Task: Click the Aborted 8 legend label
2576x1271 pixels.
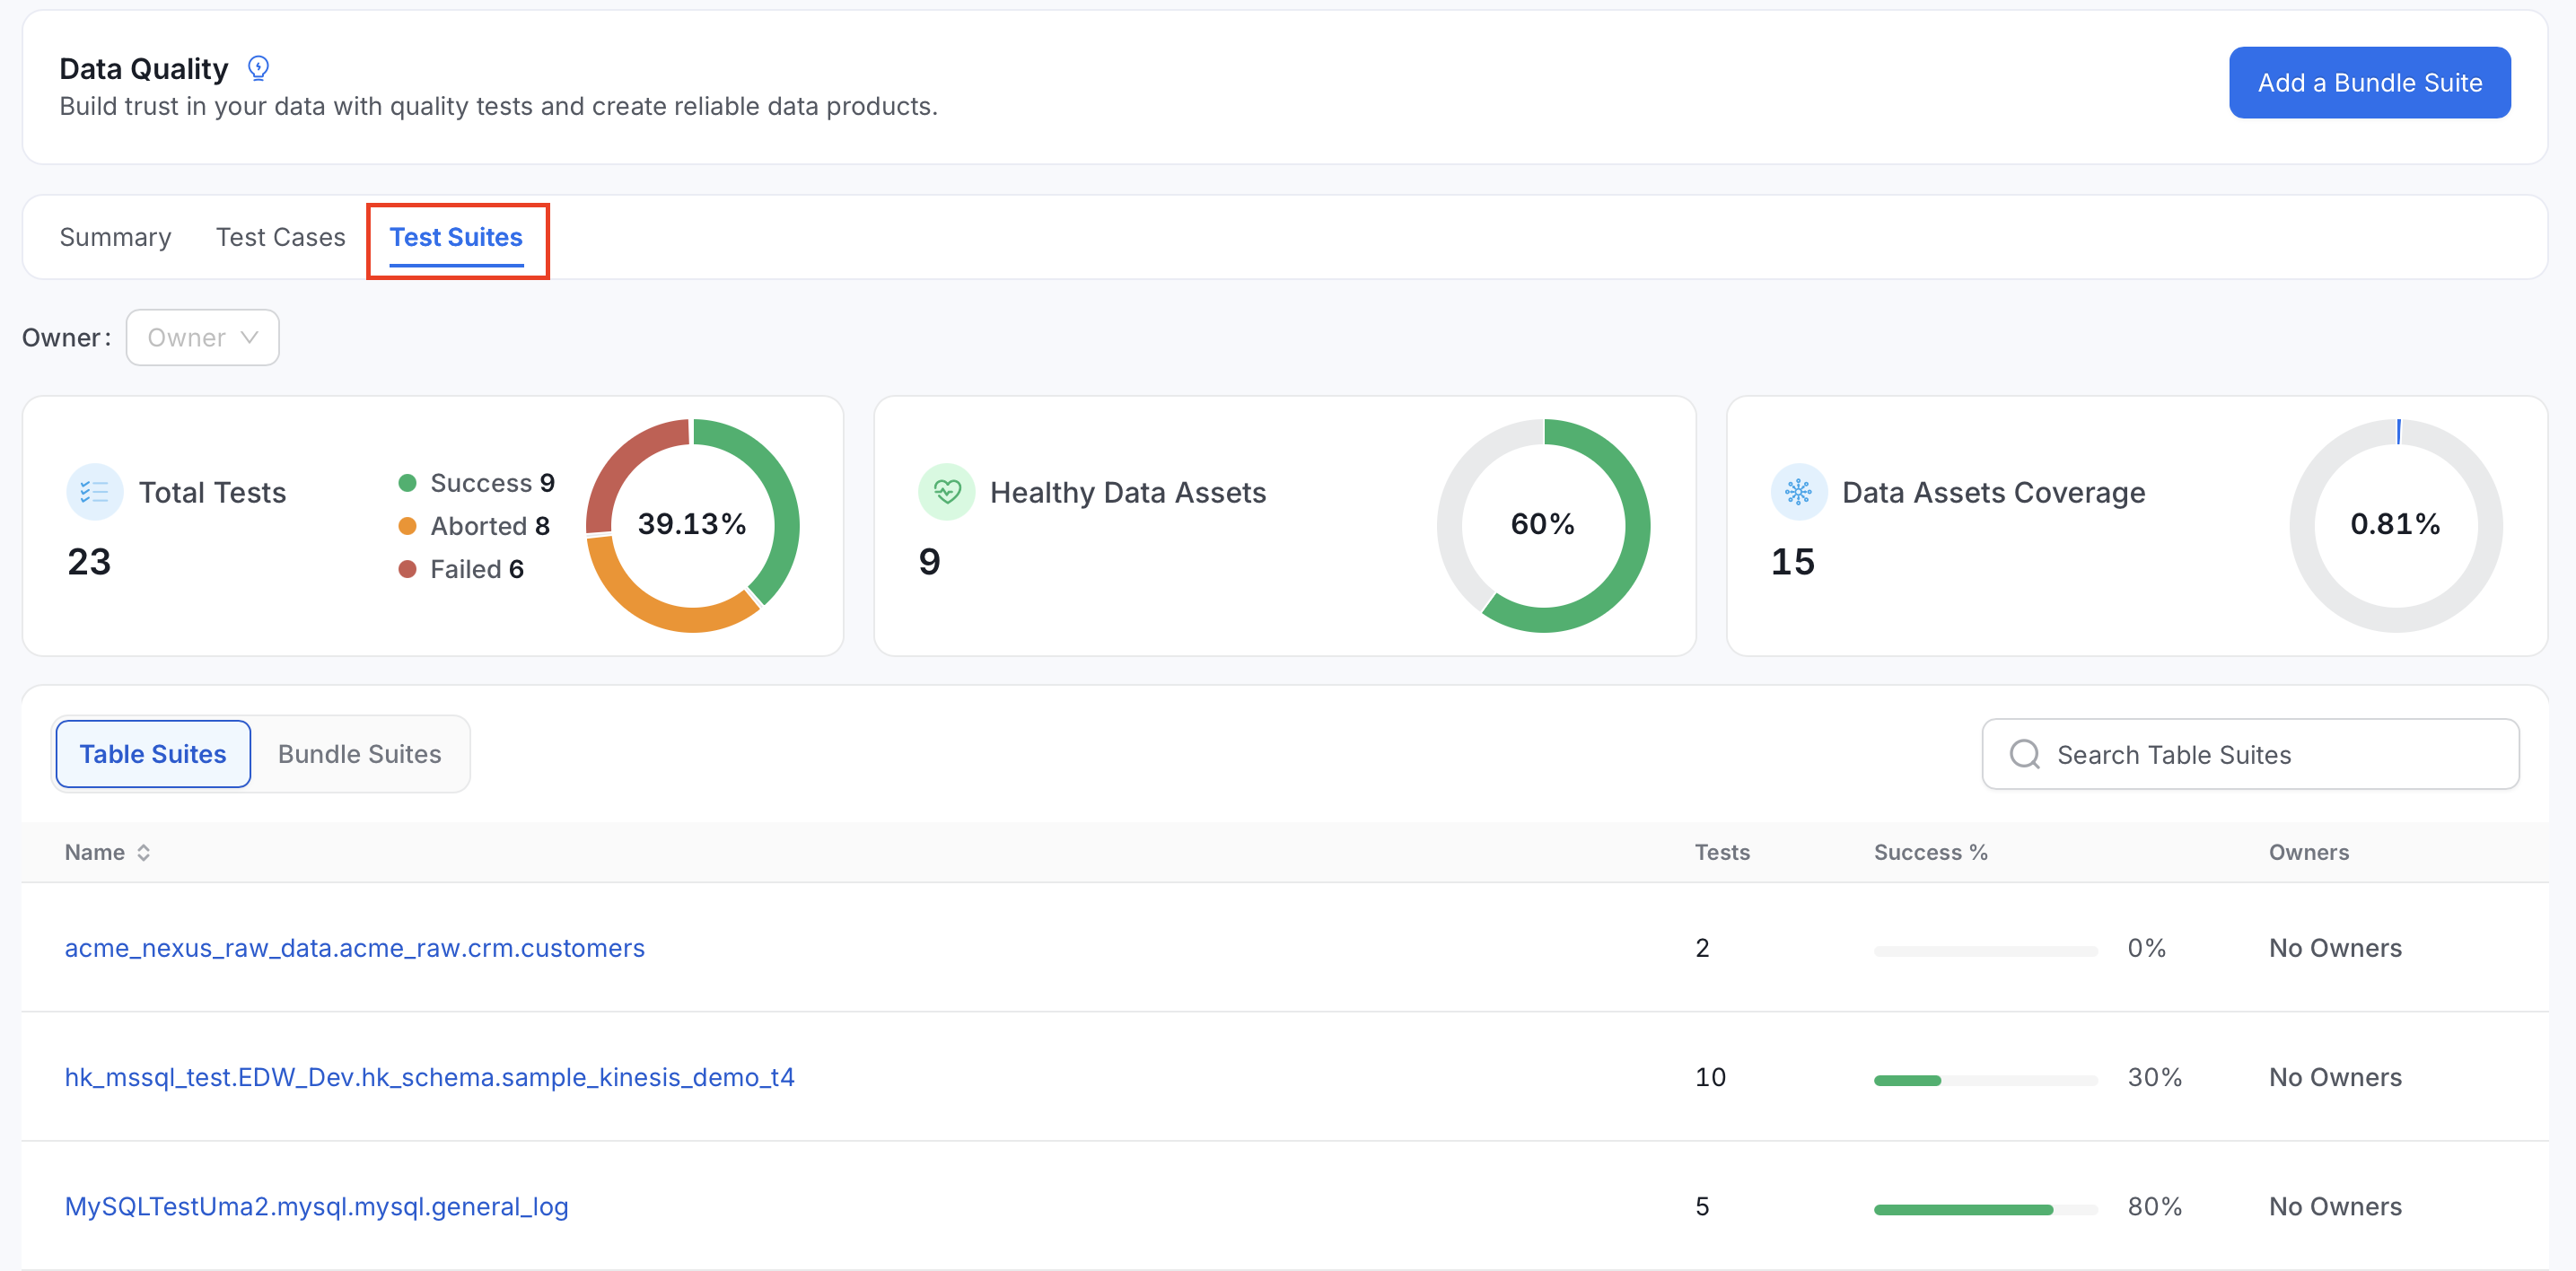Action: (x=490, y=527)
